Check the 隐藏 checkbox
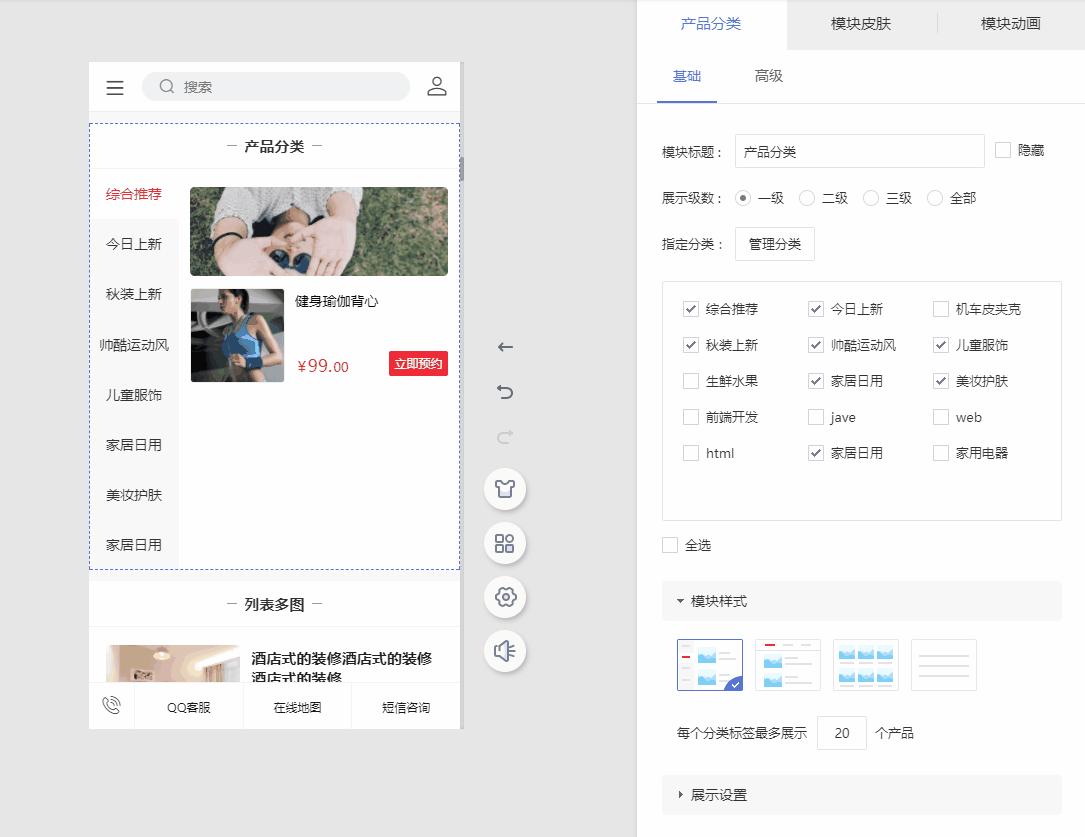The image size is (1085, 837). pos(1003,150)
